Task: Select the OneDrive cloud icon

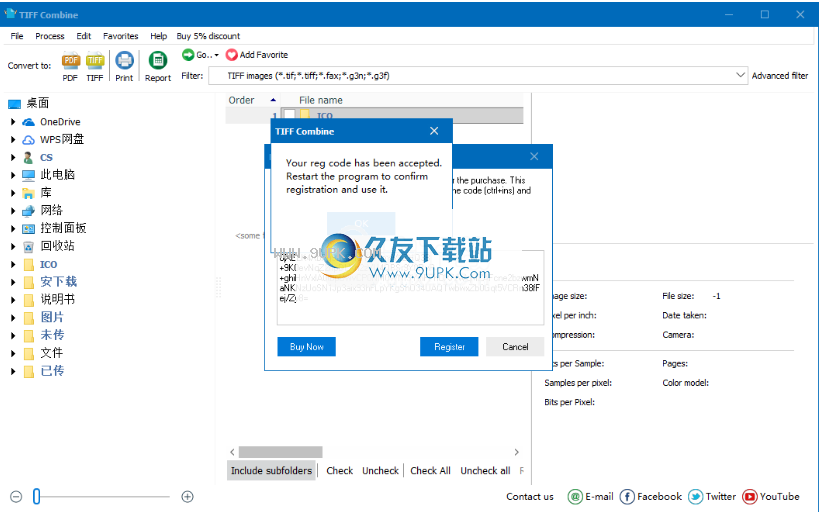Action: 28,122
